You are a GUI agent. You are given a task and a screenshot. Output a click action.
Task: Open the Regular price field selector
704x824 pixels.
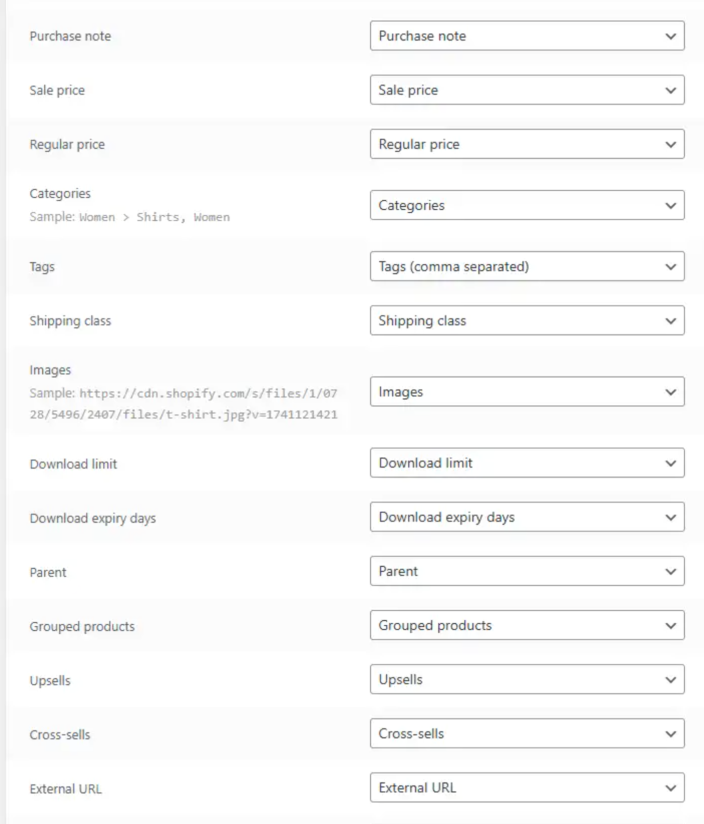[527, 144]
